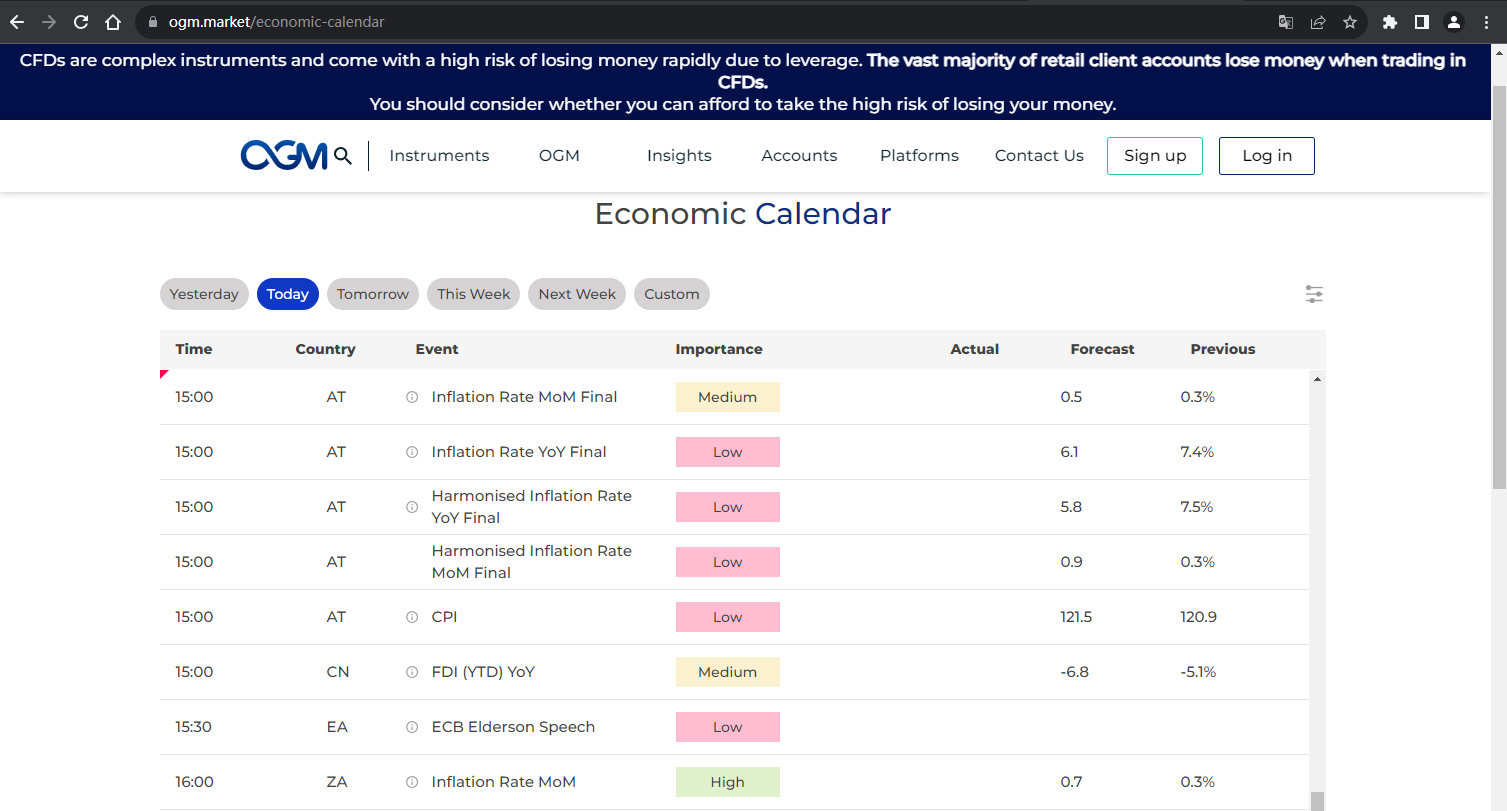Show info for FDI (YTD) YoY
Image resolution: width=1507 pixels, height=811 pixels.
click(412, 672)
